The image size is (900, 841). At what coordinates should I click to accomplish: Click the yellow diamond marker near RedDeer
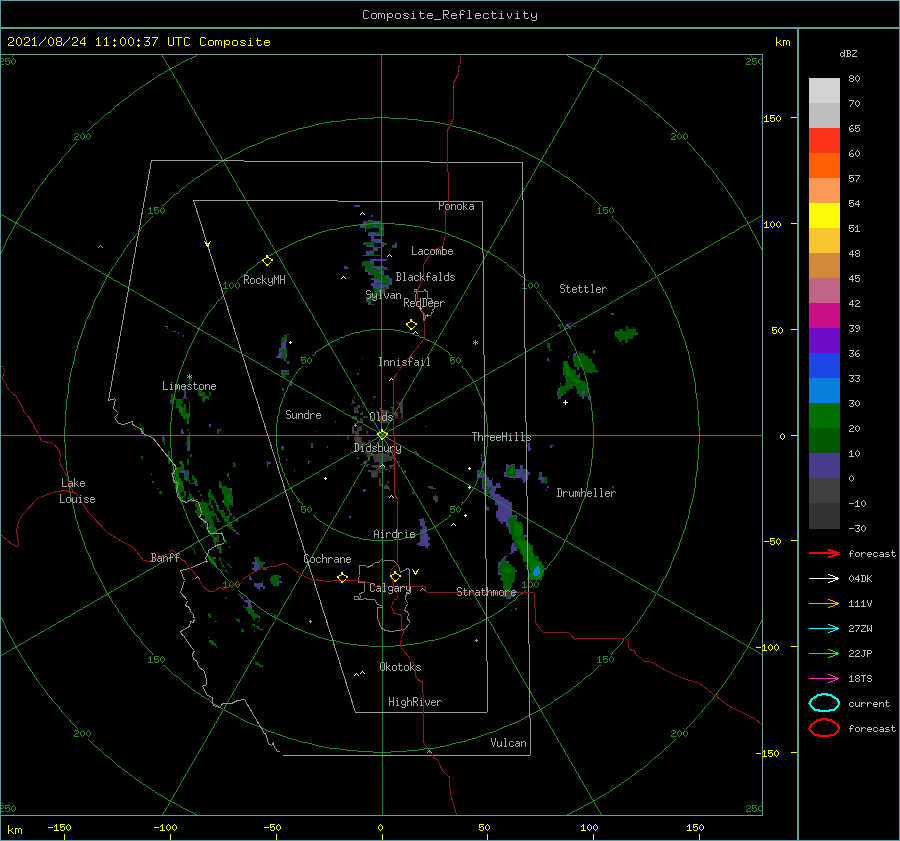(x=412, y=325)
